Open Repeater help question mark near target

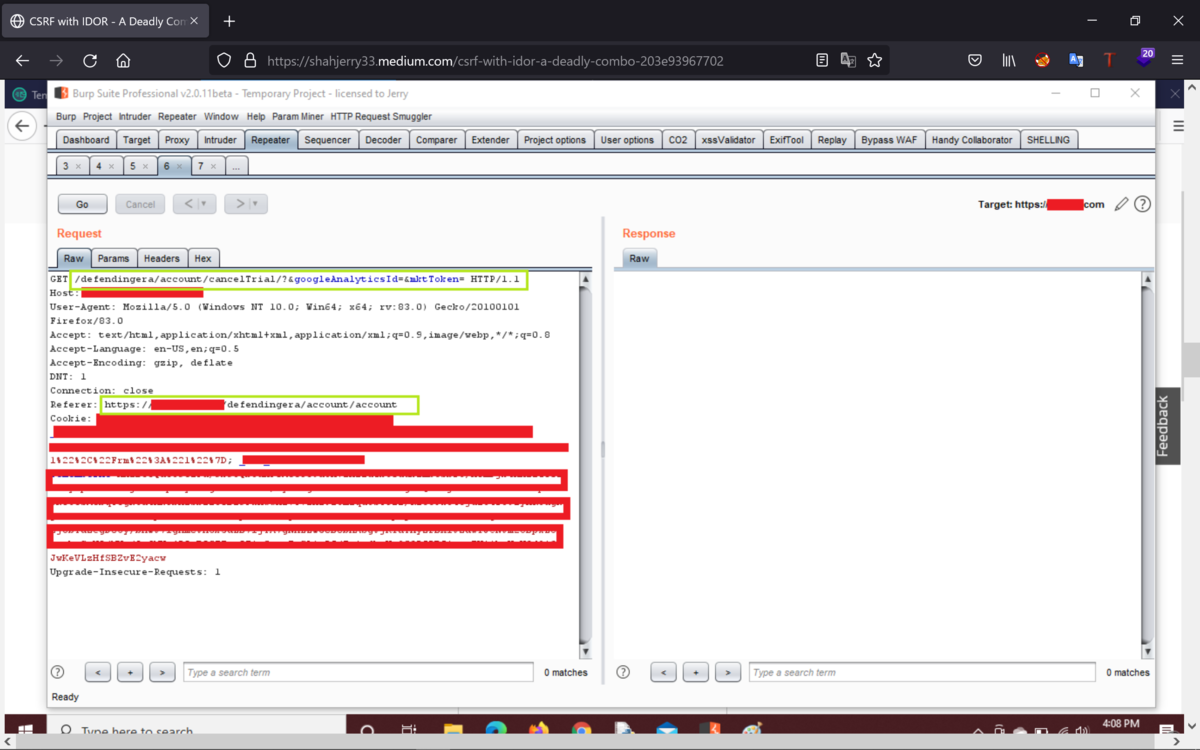click(1142, 204)
